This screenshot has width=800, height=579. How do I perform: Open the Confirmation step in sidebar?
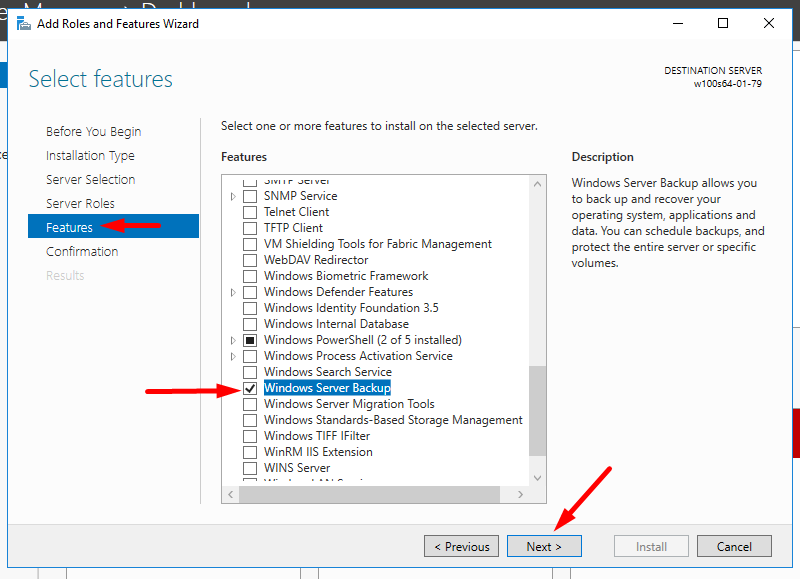click(x=82, y=251)
